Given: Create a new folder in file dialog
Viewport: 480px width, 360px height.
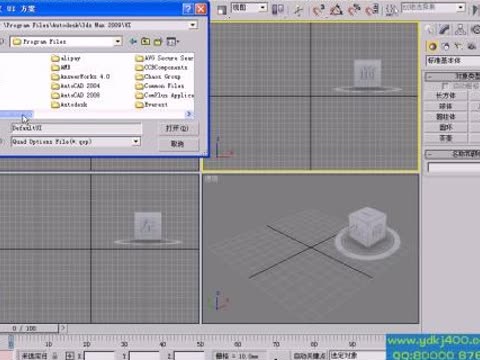Looking at the screenshot, I should tap(158, 41).
